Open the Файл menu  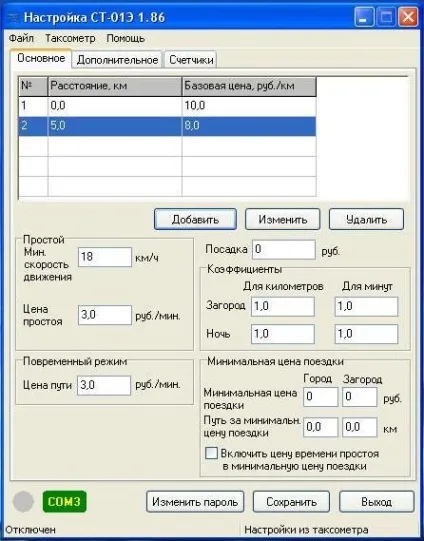click(x=21, y=38)
